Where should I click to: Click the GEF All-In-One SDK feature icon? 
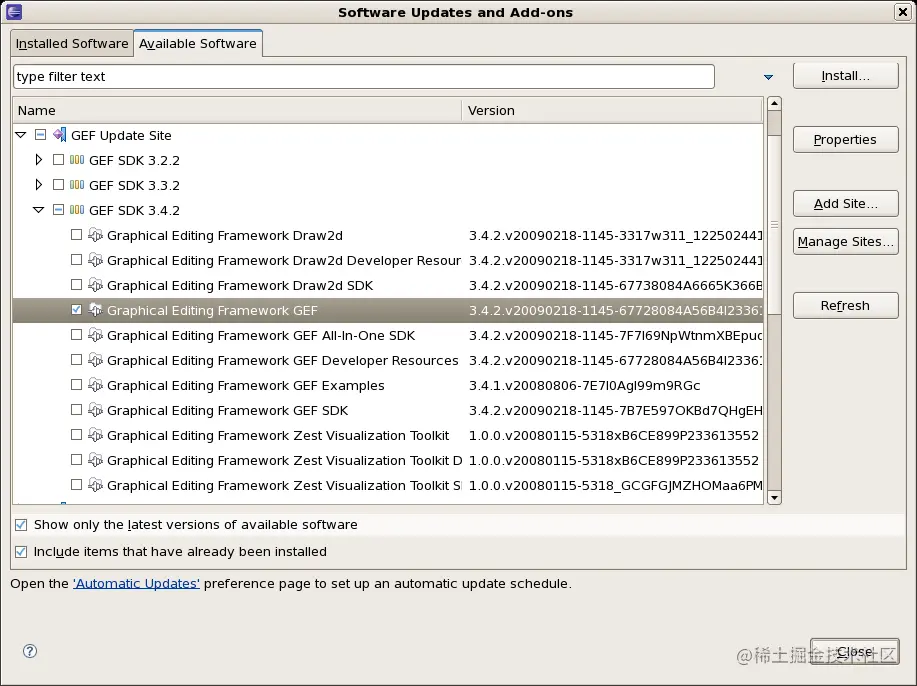click(95, 335)
